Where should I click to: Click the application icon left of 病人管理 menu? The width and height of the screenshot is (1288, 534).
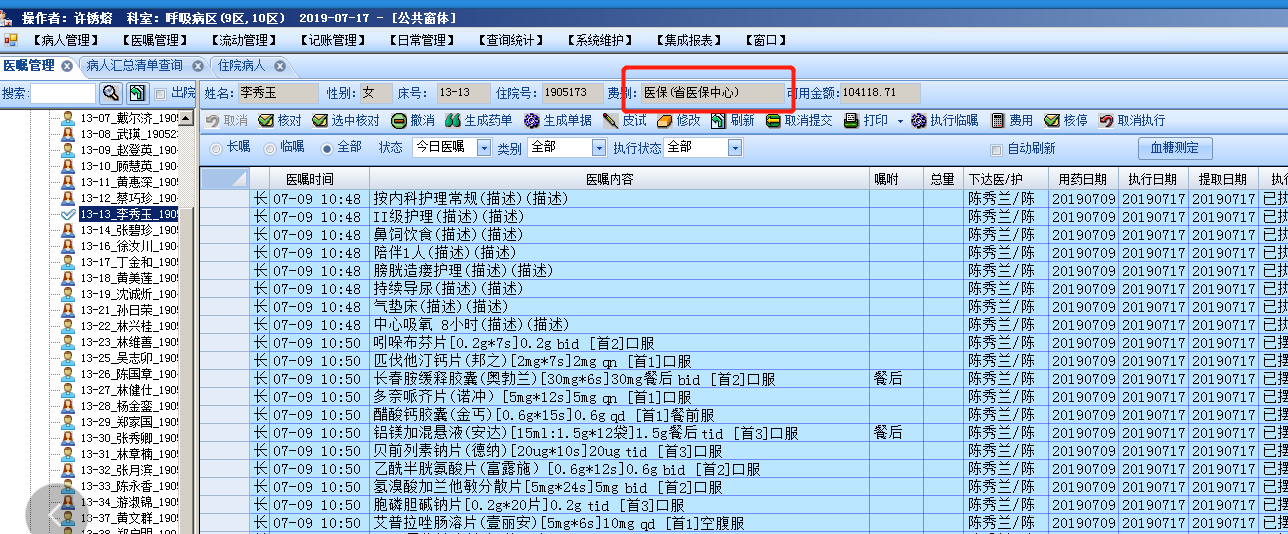point(11,40)
